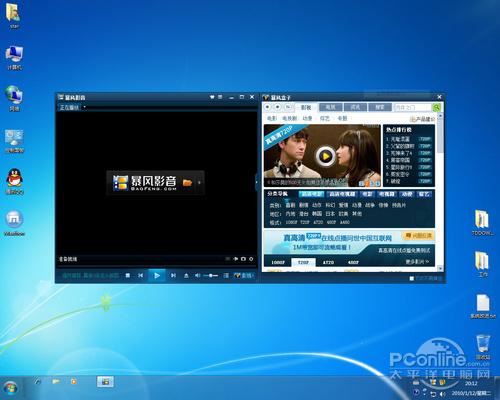The width and height of the screenshot is (500, 400).
Task: Click the play button in the Baofeng player control bar
Action: point(157,275)
